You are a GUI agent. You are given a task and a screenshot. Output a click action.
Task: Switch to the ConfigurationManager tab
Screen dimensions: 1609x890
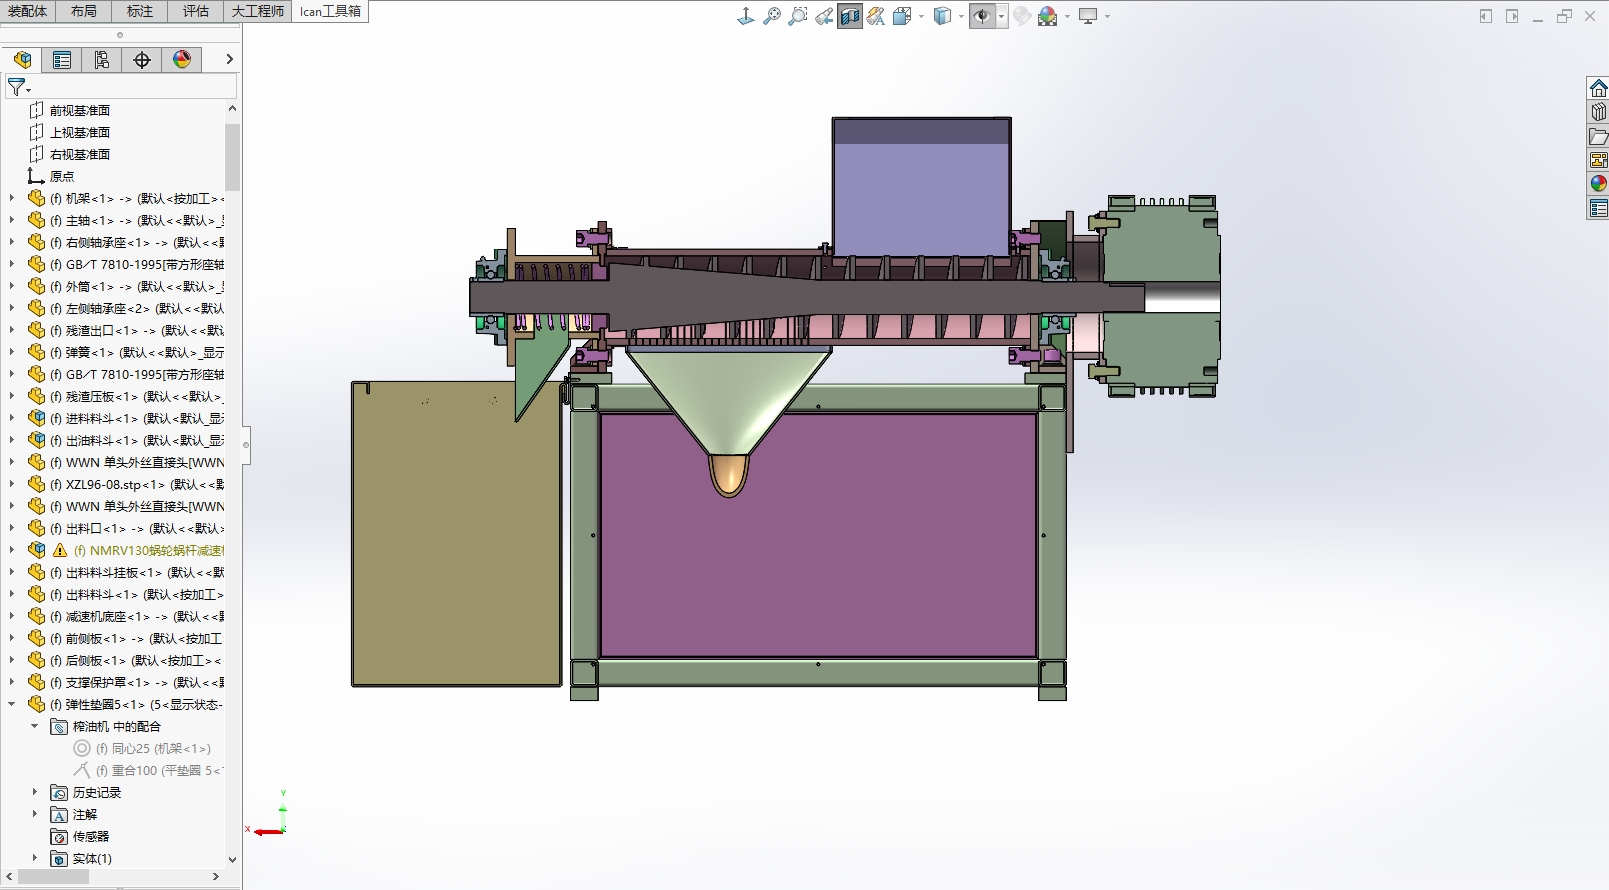[x=102, y=60]
